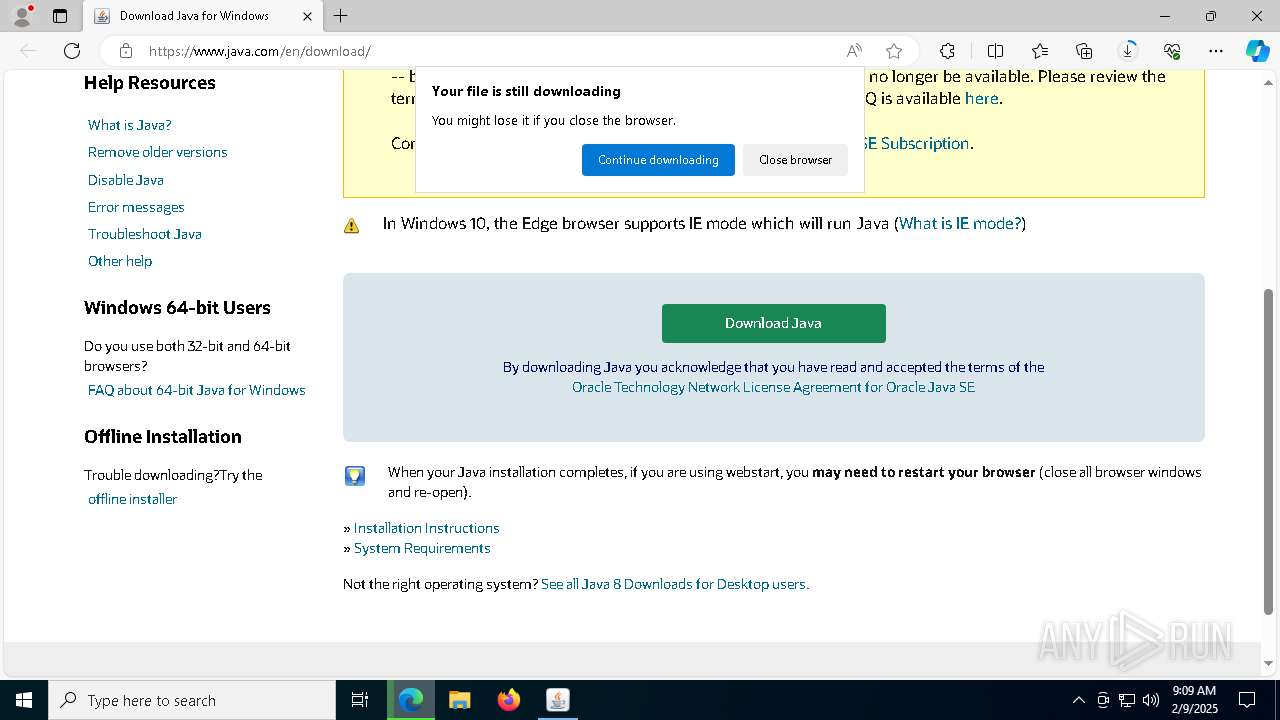The width and height of the screenshot is (1280, 720).
Task: Open the Downloads toolbar icon
Action: click(1128, 51)
